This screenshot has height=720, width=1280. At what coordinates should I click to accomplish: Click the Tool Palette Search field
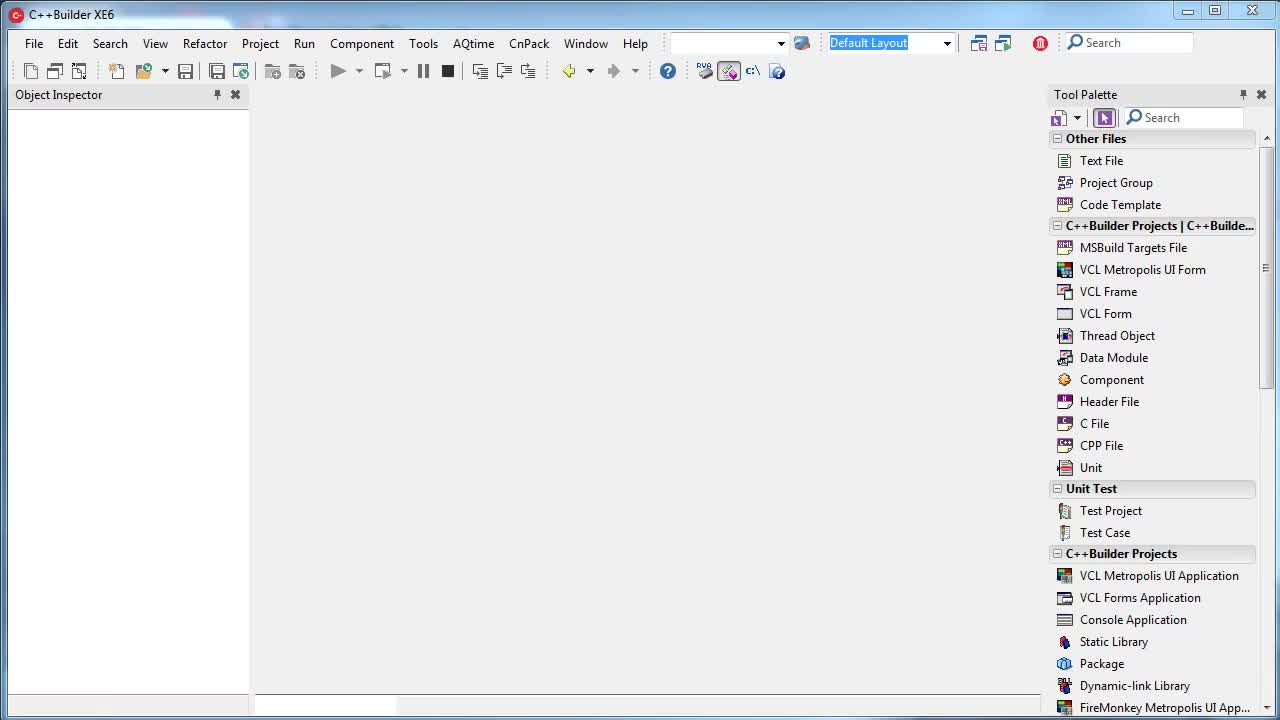point(1183,118)
